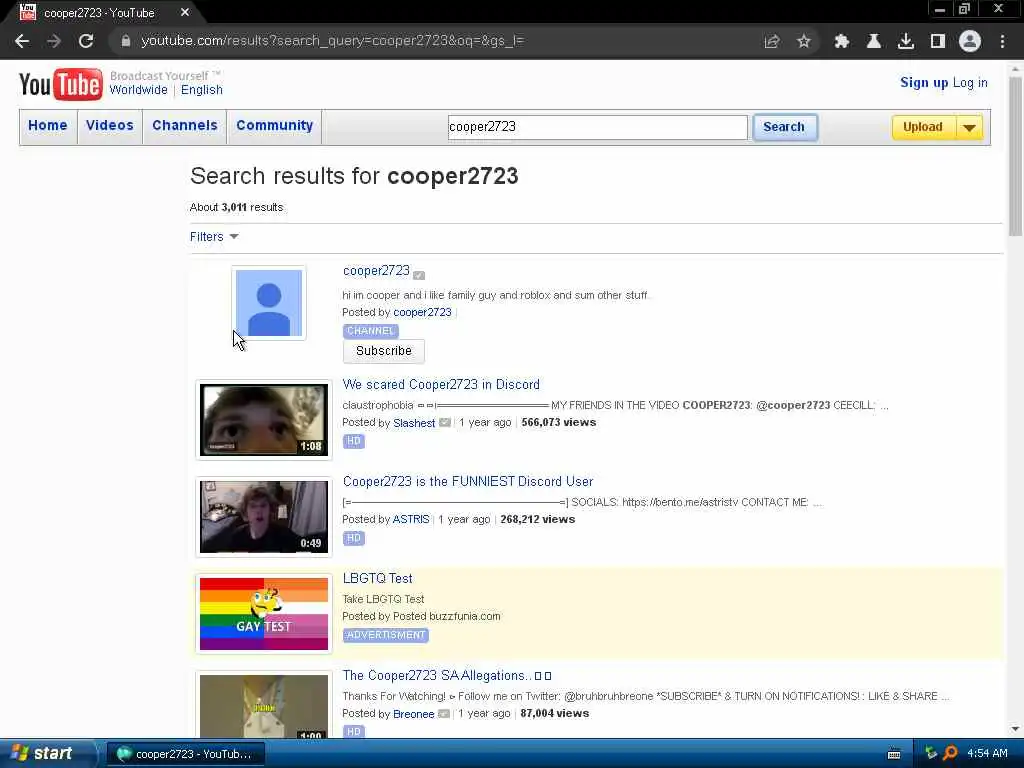Click the Upload button
Screen dimensions: 1024x768
coord(923,127)
